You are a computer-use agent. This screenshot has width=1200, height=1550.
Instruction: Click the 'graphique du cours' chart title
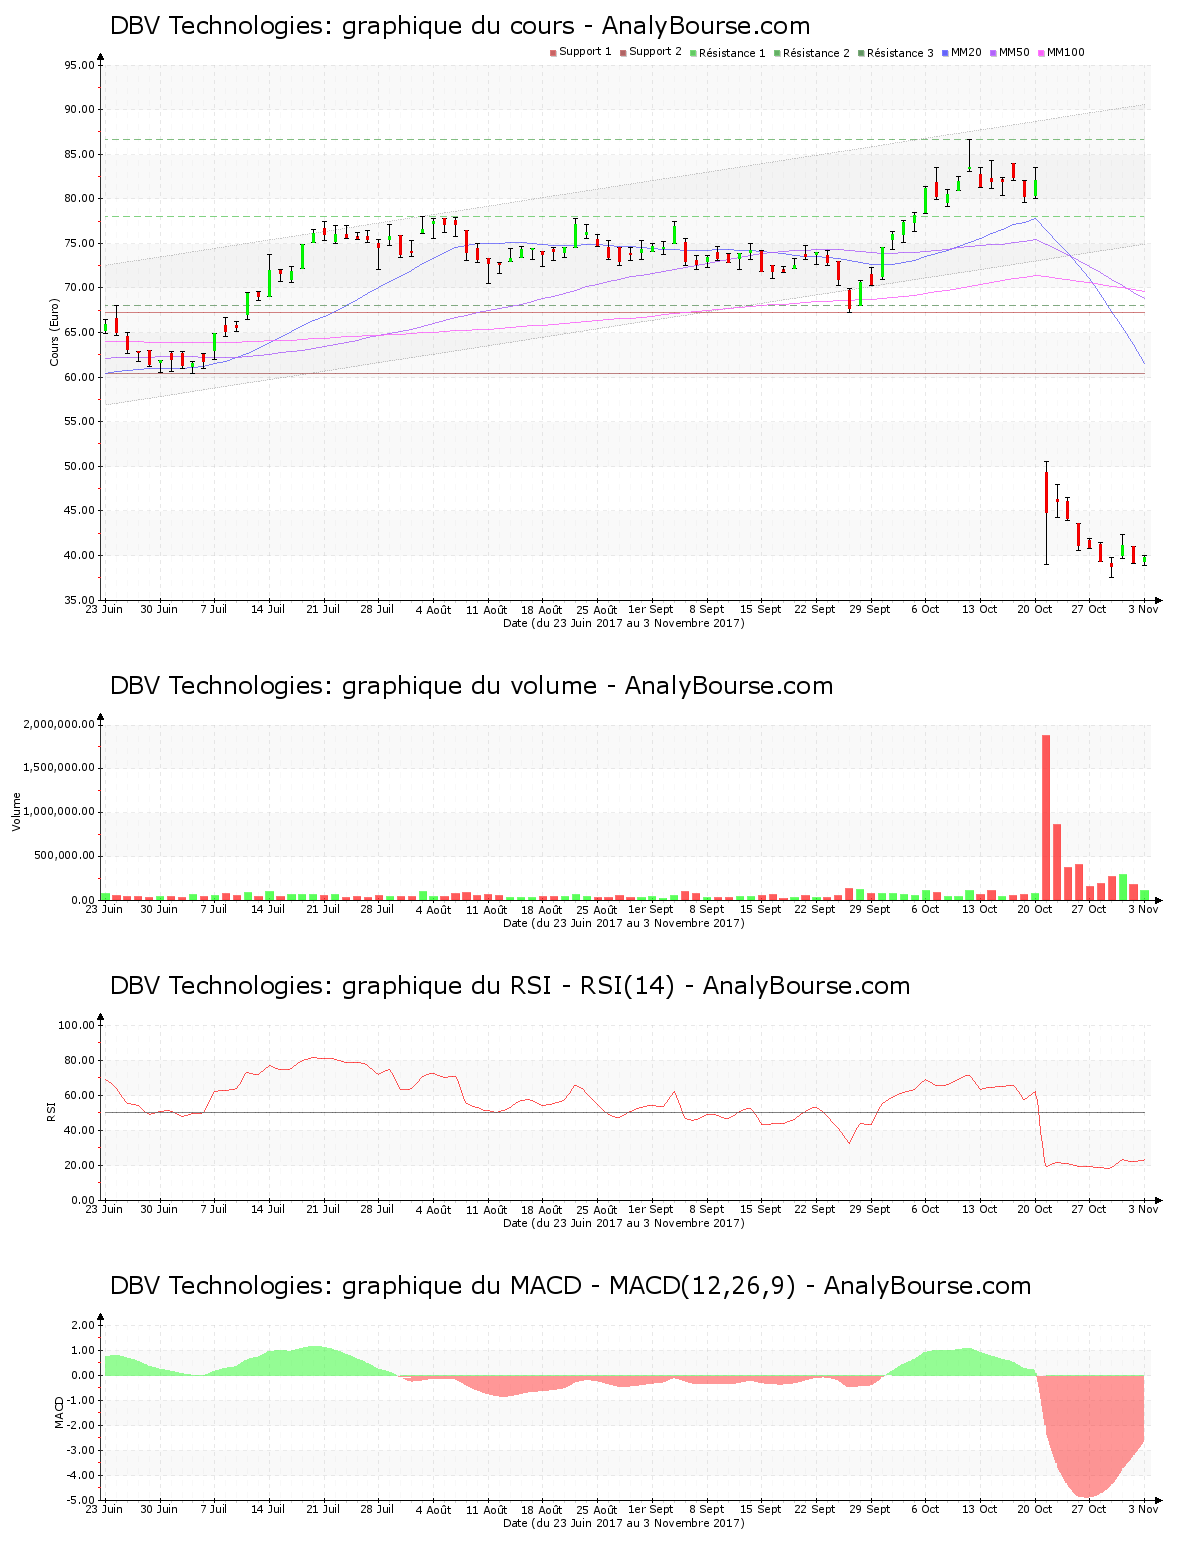(460, 26)
